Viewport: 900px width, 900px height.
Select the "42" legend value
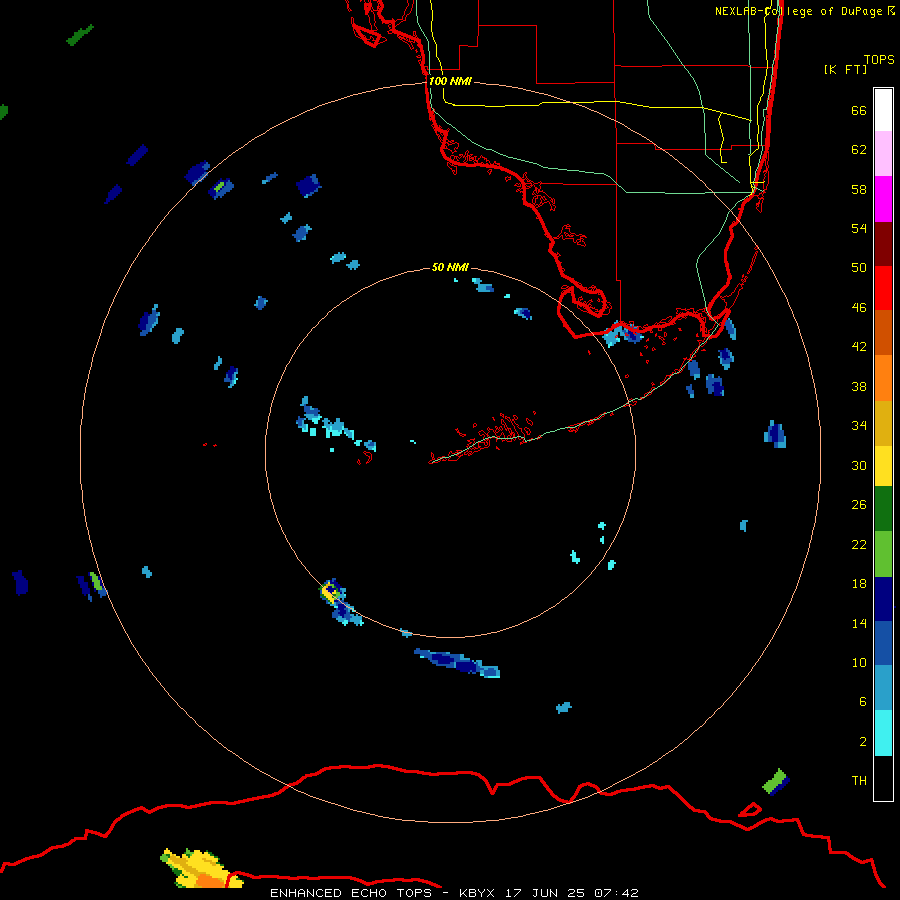tap(859, 347)
